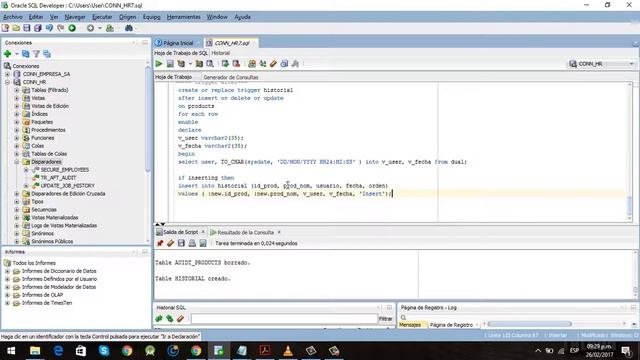Expand the Secuencias node
This screenshot has height=360, width=640.
click(17, 209)
